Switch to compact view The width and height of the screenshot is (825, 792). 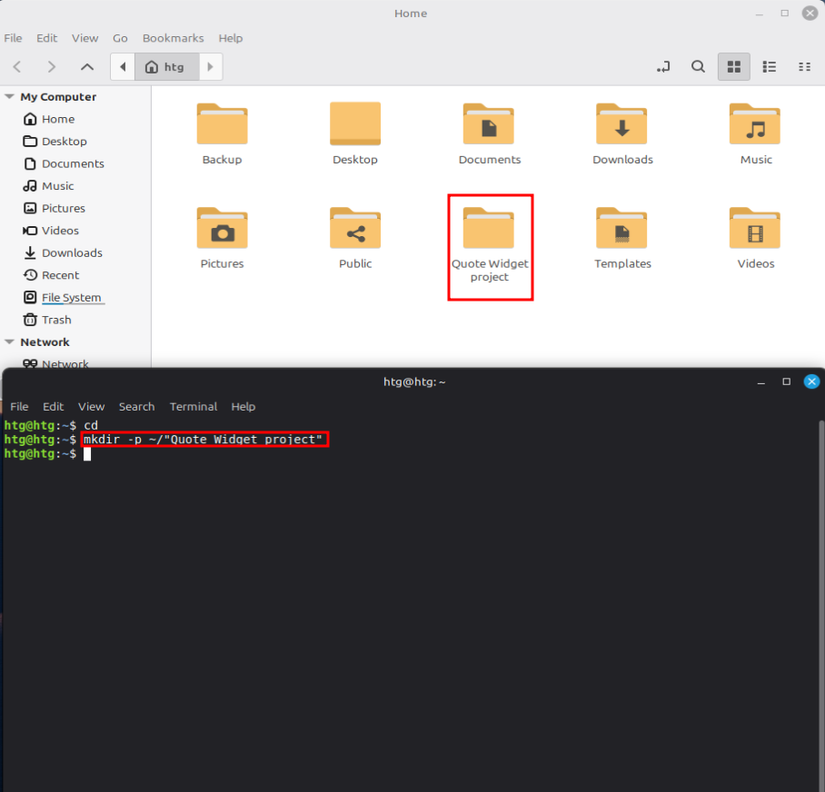[804, 66]
